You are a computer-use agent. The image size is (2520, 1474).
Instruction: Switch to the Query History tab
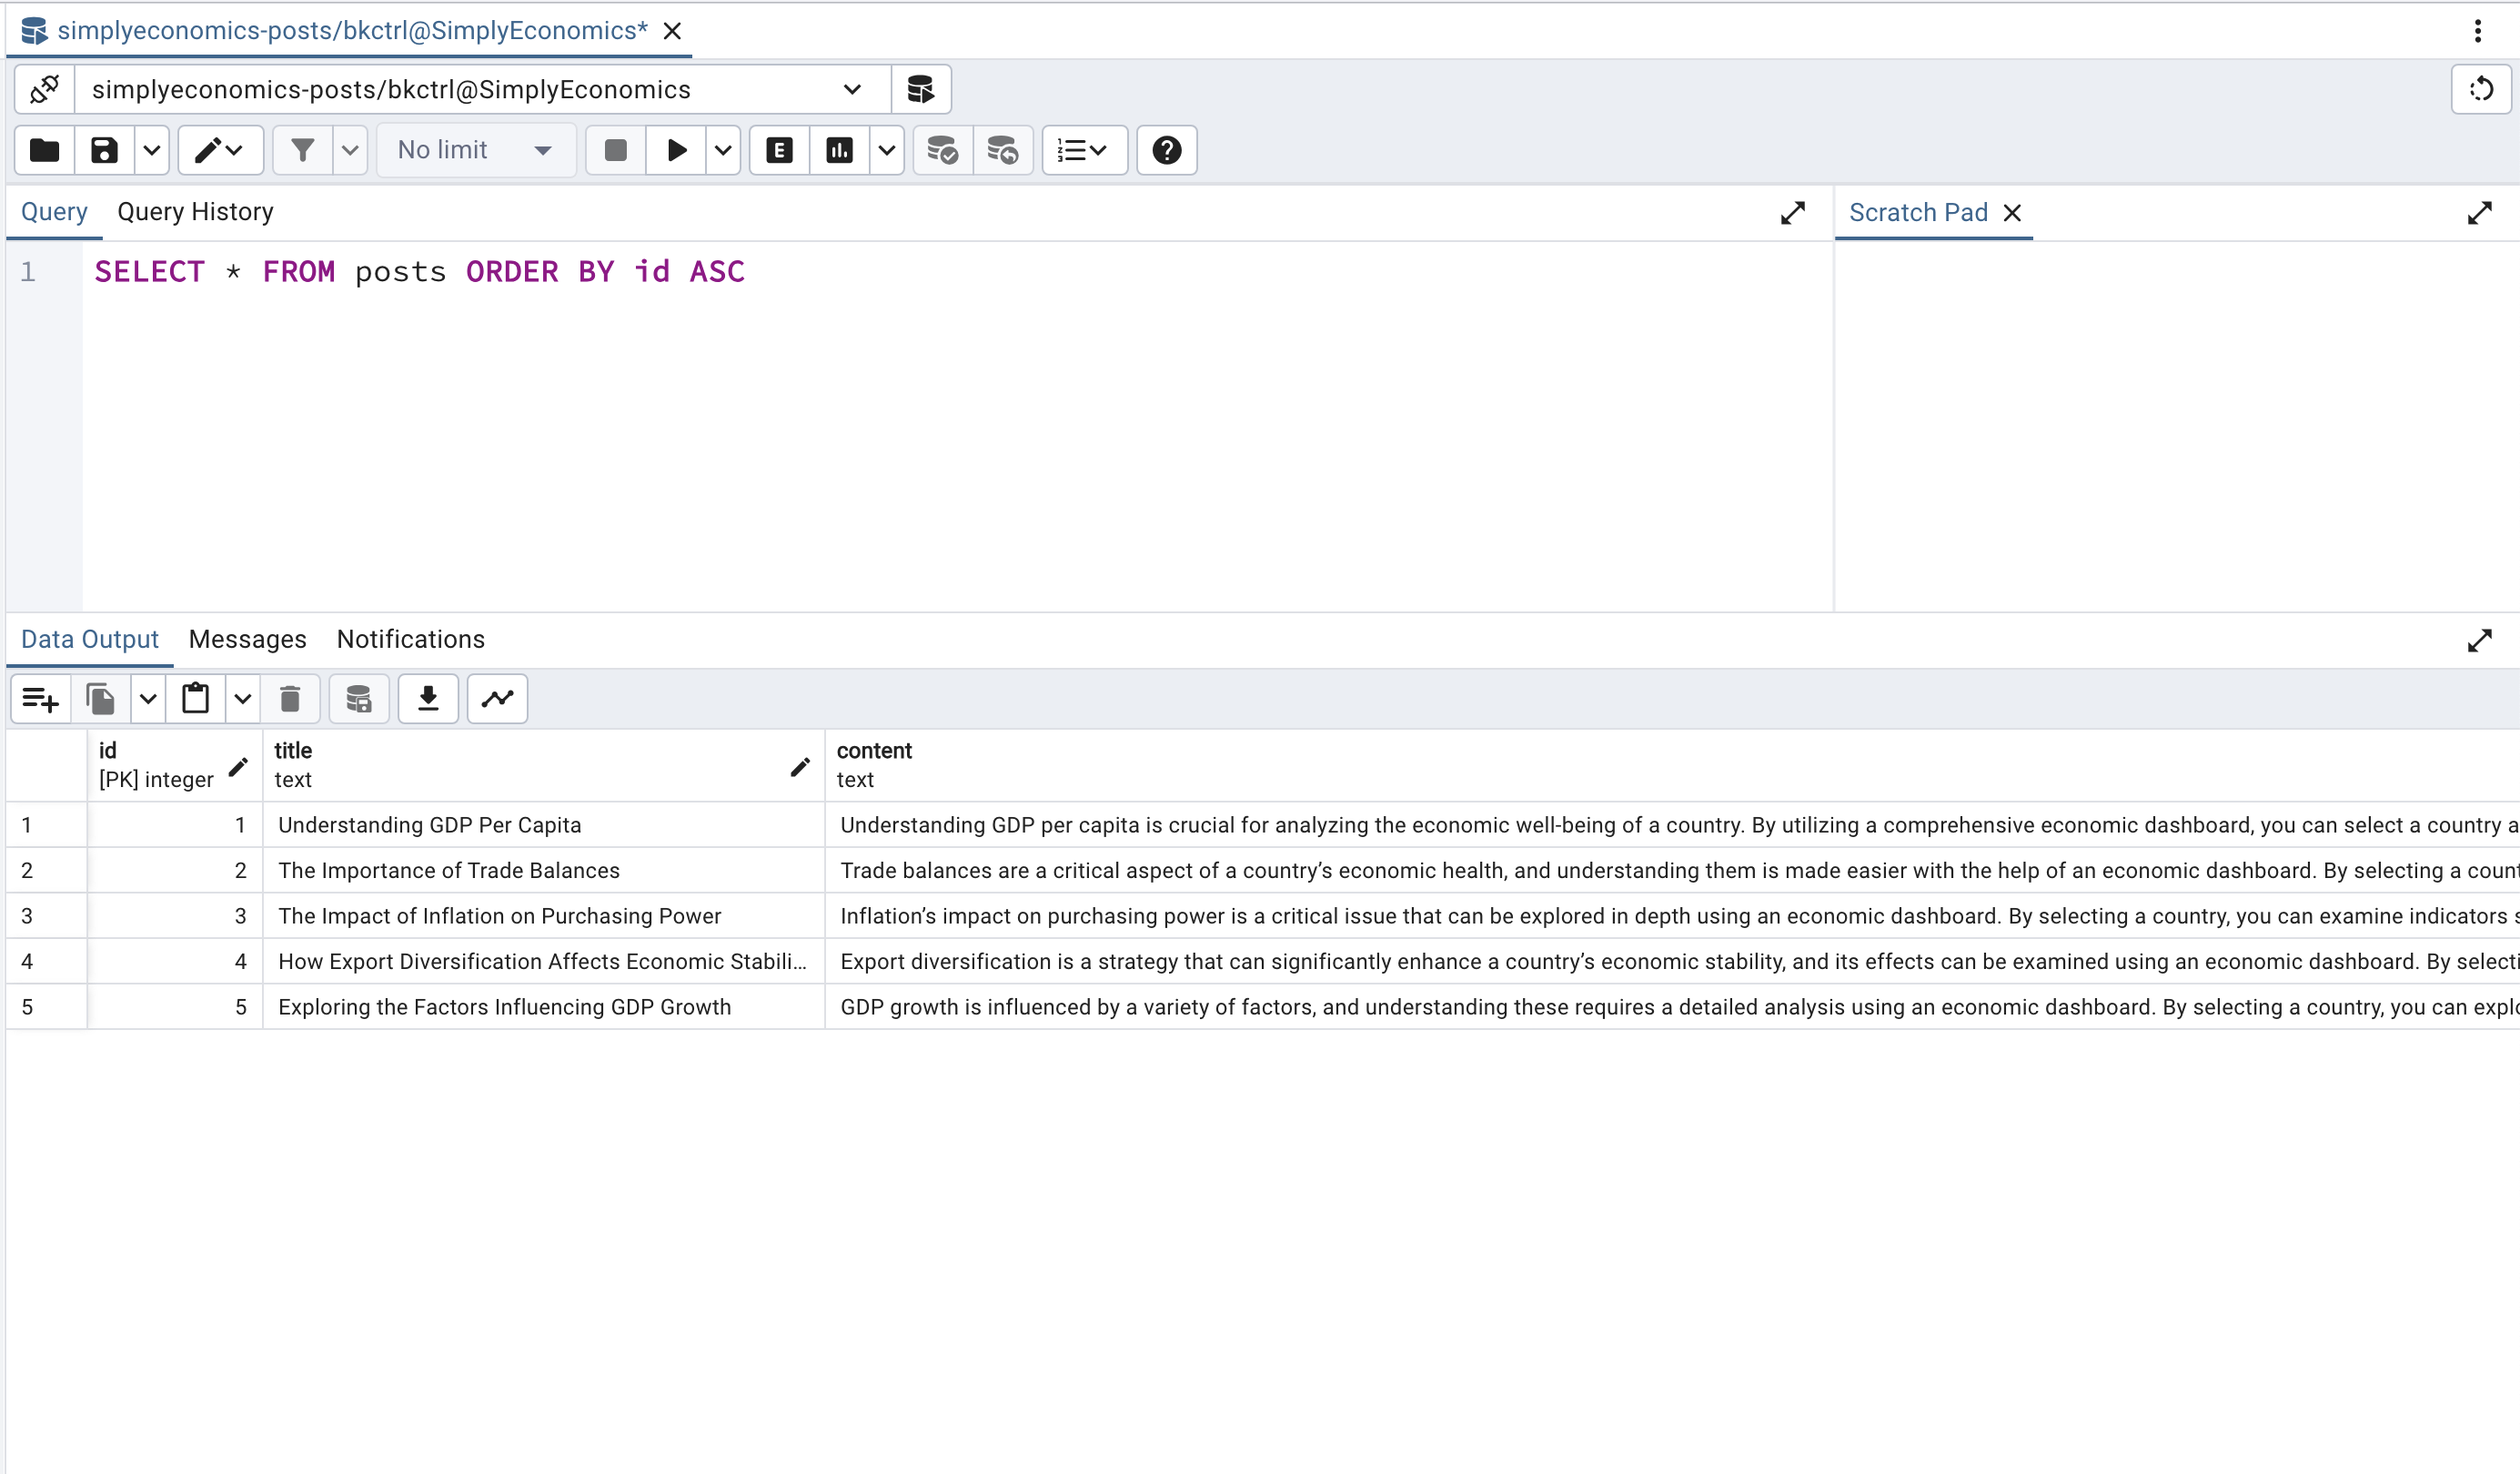[x=195, y=212]
